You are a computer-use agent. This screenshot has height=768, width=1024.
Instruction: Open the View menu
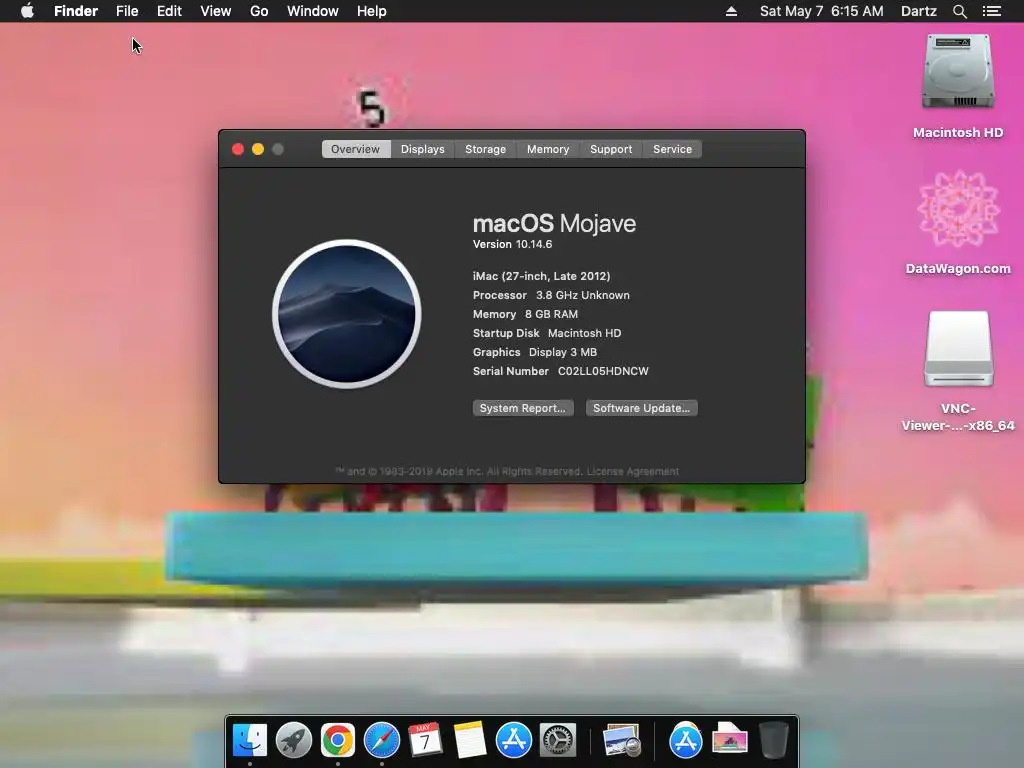[216, 11]
